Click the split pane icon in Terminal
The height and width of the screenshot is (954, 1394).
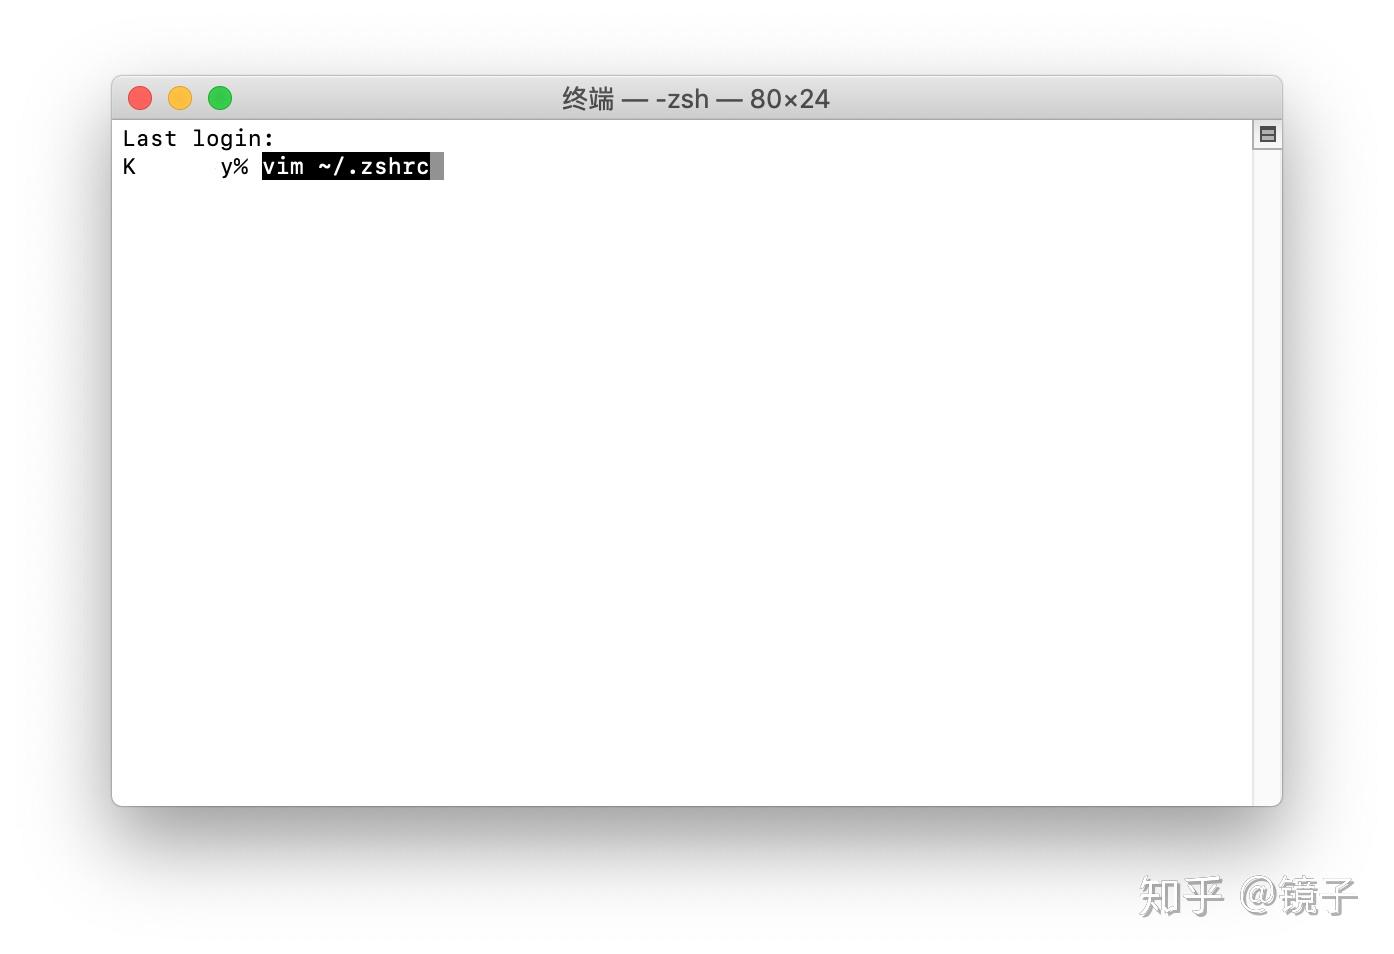click(1267, 135)
